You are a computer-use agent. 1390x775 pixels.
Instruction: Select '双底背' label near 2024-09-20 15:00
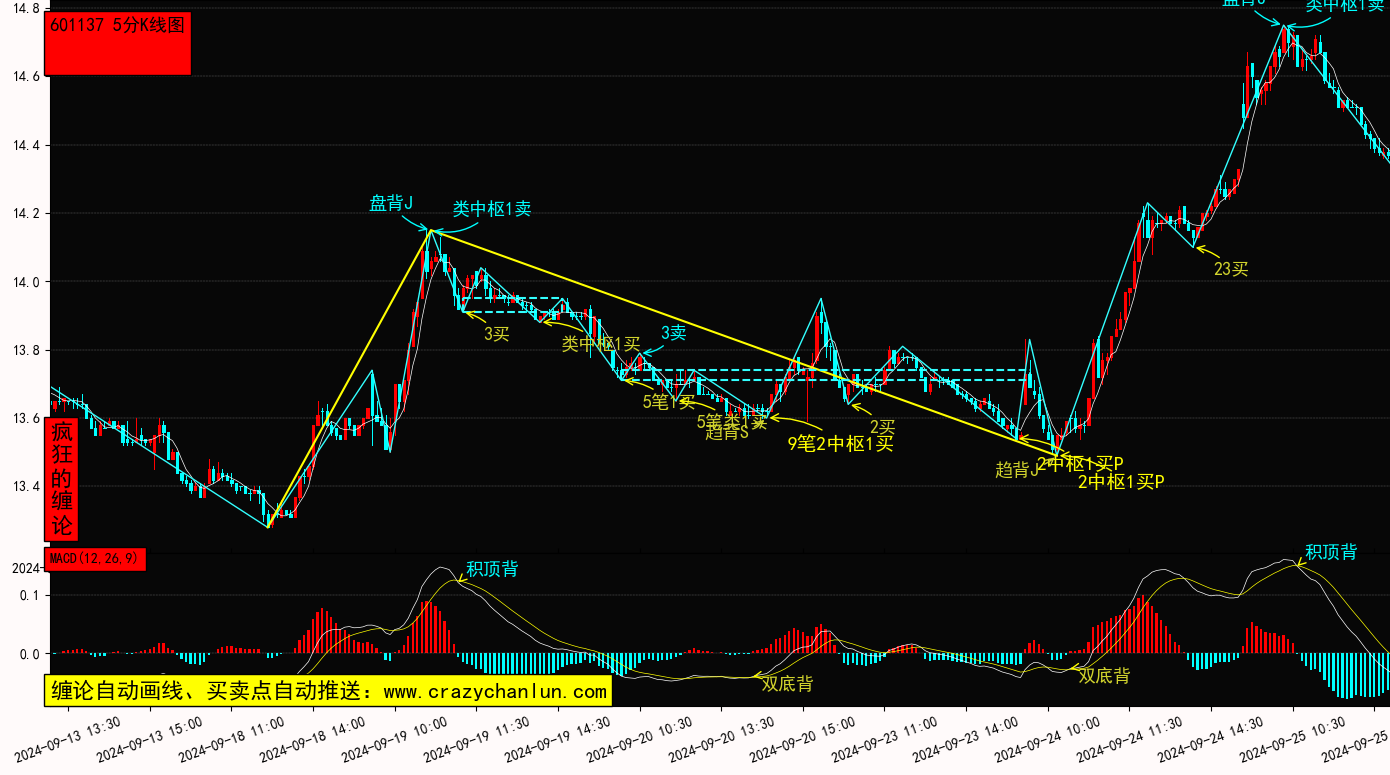point(787,684)
